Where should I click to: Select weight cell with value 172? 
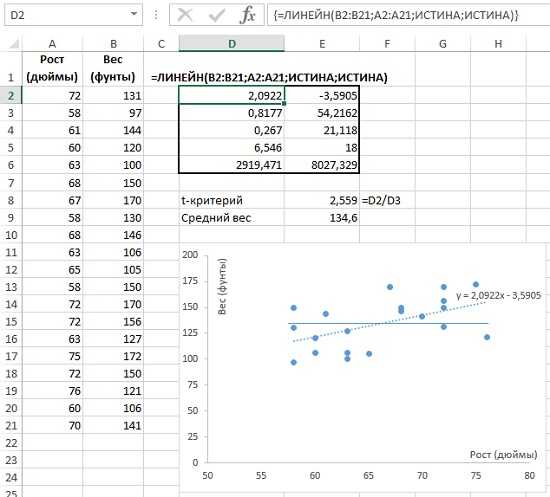[113, 356]
